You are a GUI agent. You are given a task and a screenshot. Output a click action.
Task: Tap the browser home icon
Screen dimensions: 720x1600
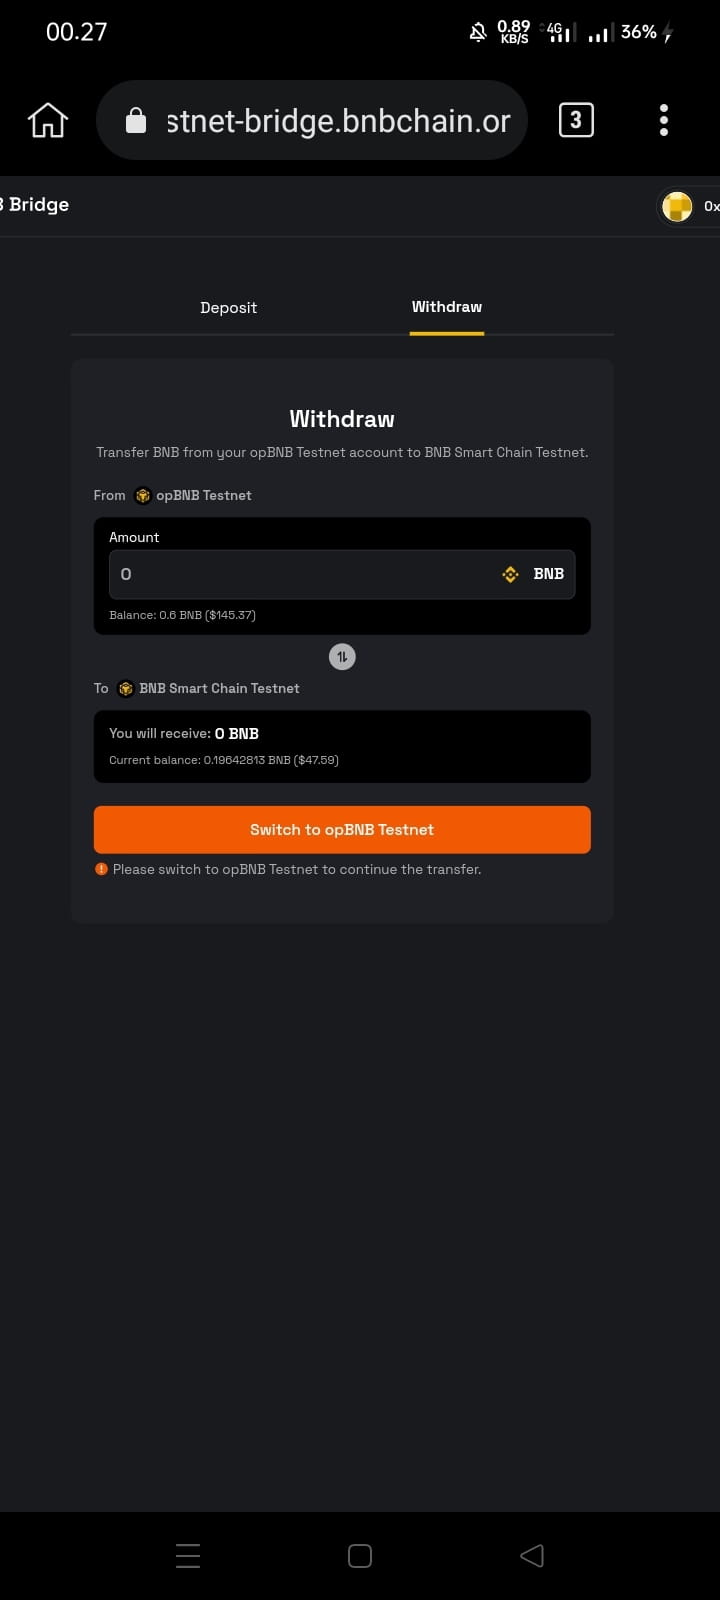[47, 121]
